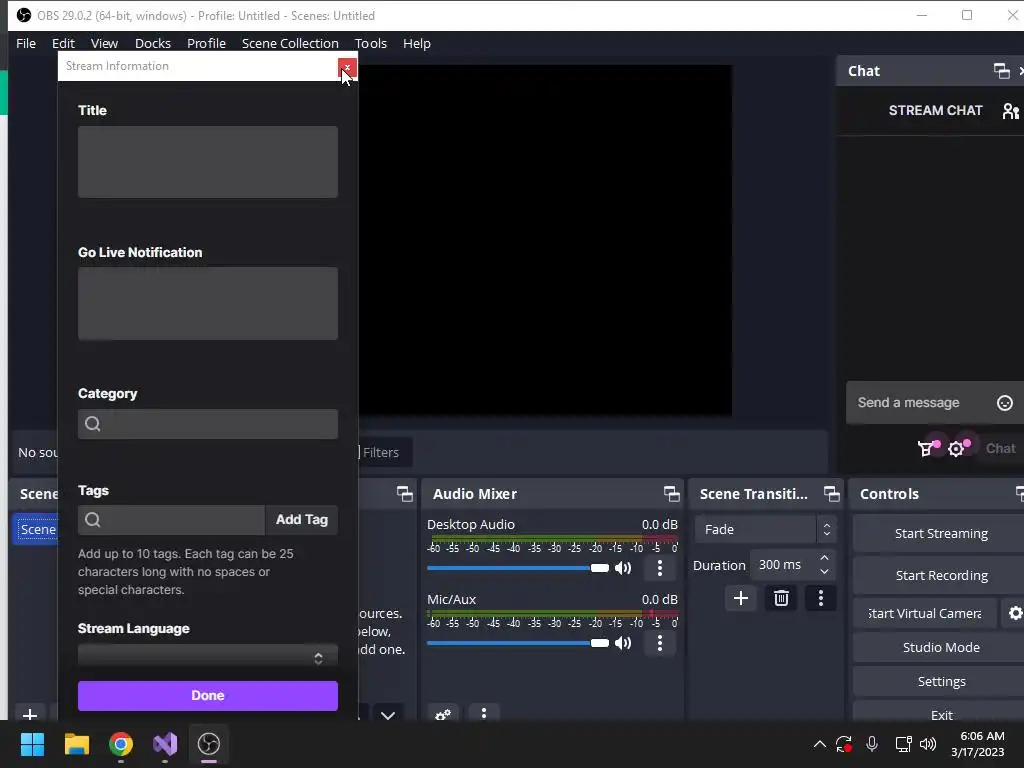Screen dimensions: 1024x768
Task: Open Visual Studio from the taskbar
Action: (x=165, y=744)
